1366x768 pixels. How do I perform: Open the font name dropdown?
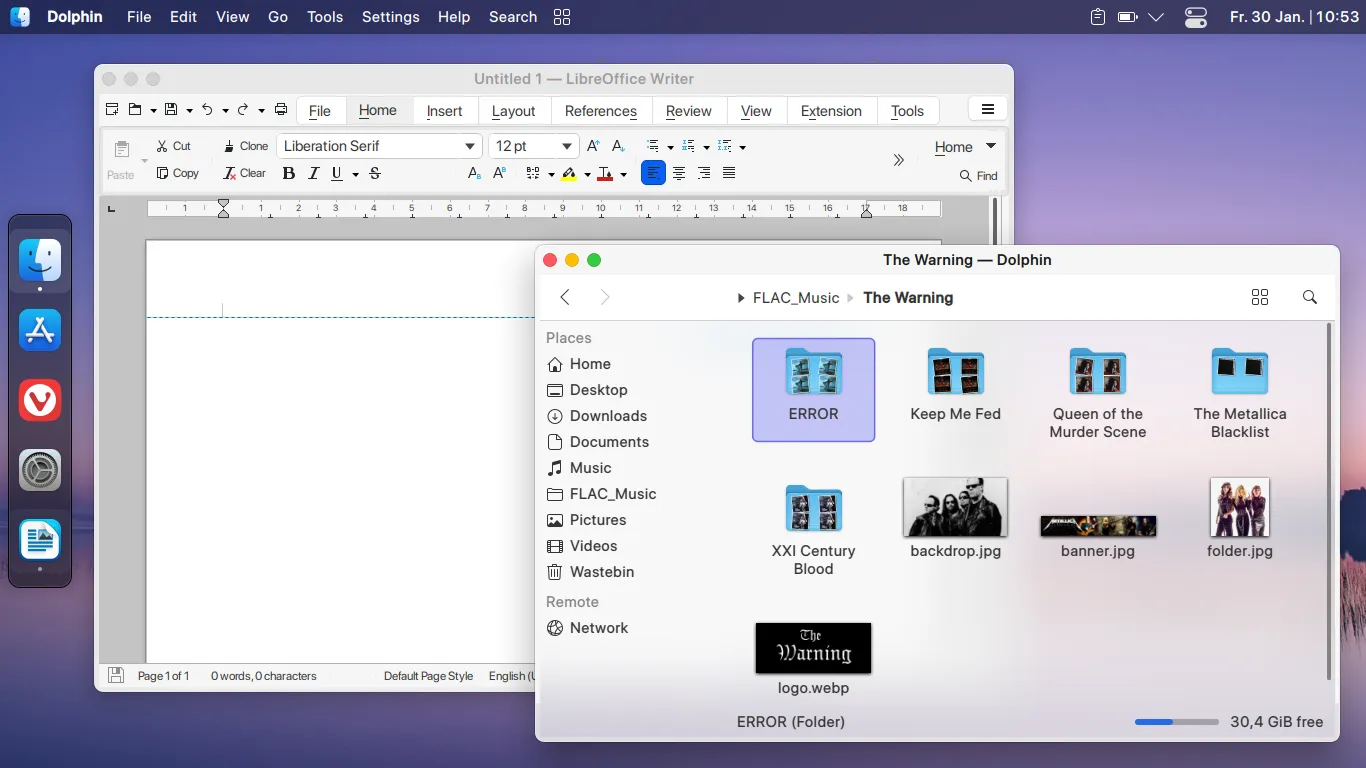[x=469, y=146]
